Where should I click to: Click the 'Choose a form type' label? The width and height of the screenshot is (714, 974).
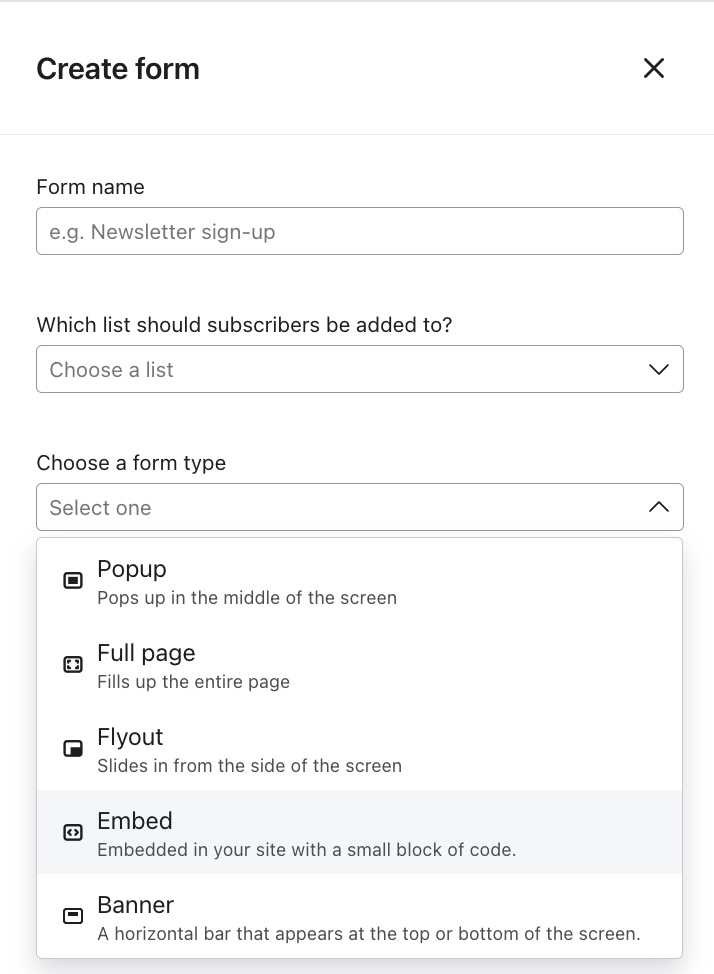131,463
